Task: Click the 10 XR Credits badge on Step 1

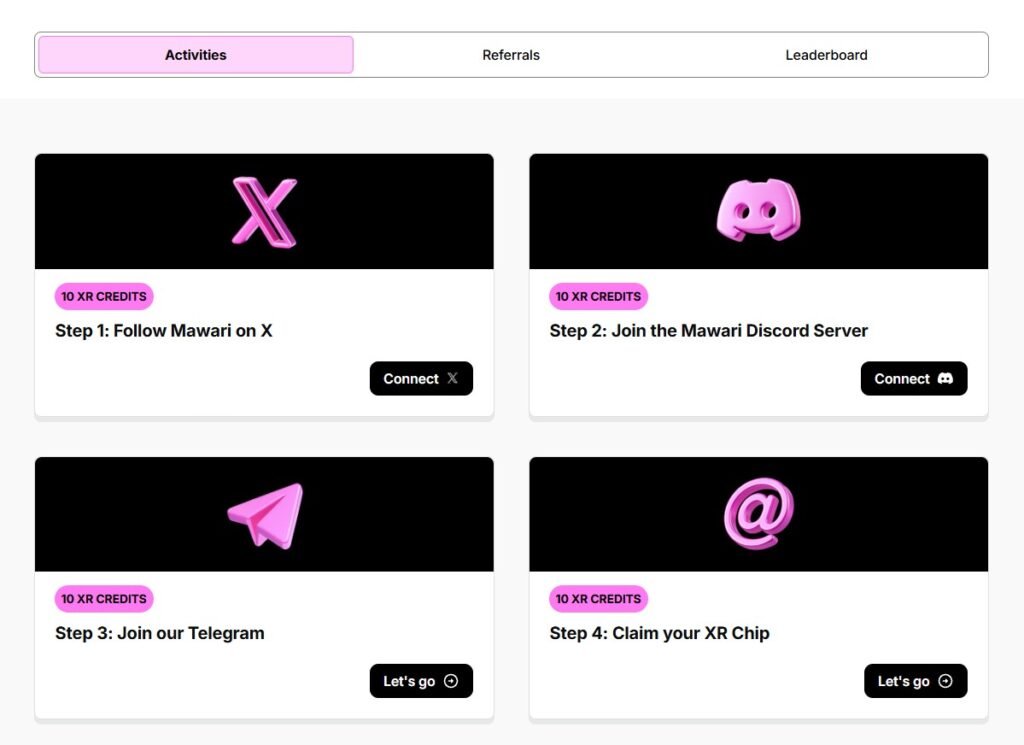Action: pos(104,296)
